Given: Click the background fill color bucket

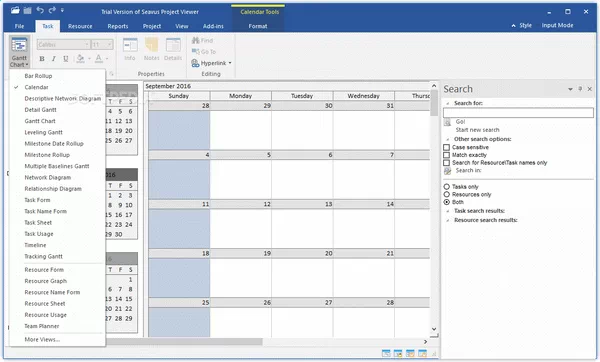Looking at the screenshot, I should pos(80,58).
